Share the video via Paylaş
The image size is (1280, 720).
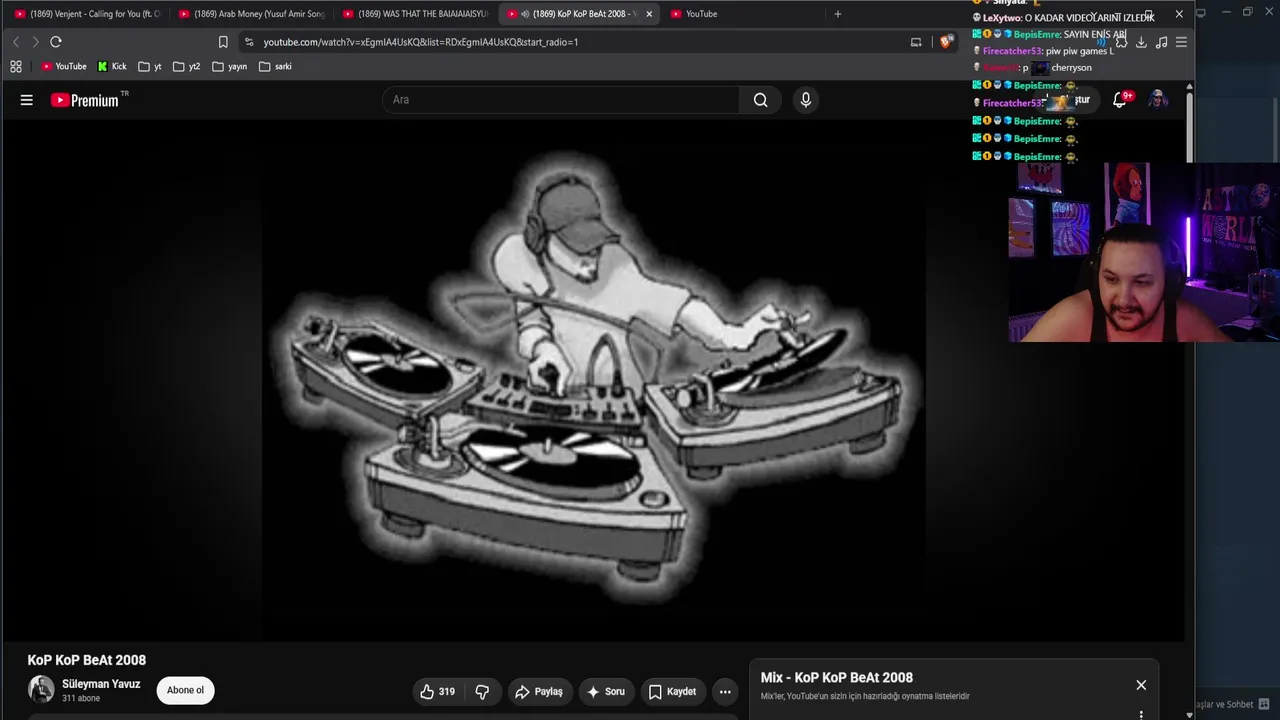click(x=539, y=692)
